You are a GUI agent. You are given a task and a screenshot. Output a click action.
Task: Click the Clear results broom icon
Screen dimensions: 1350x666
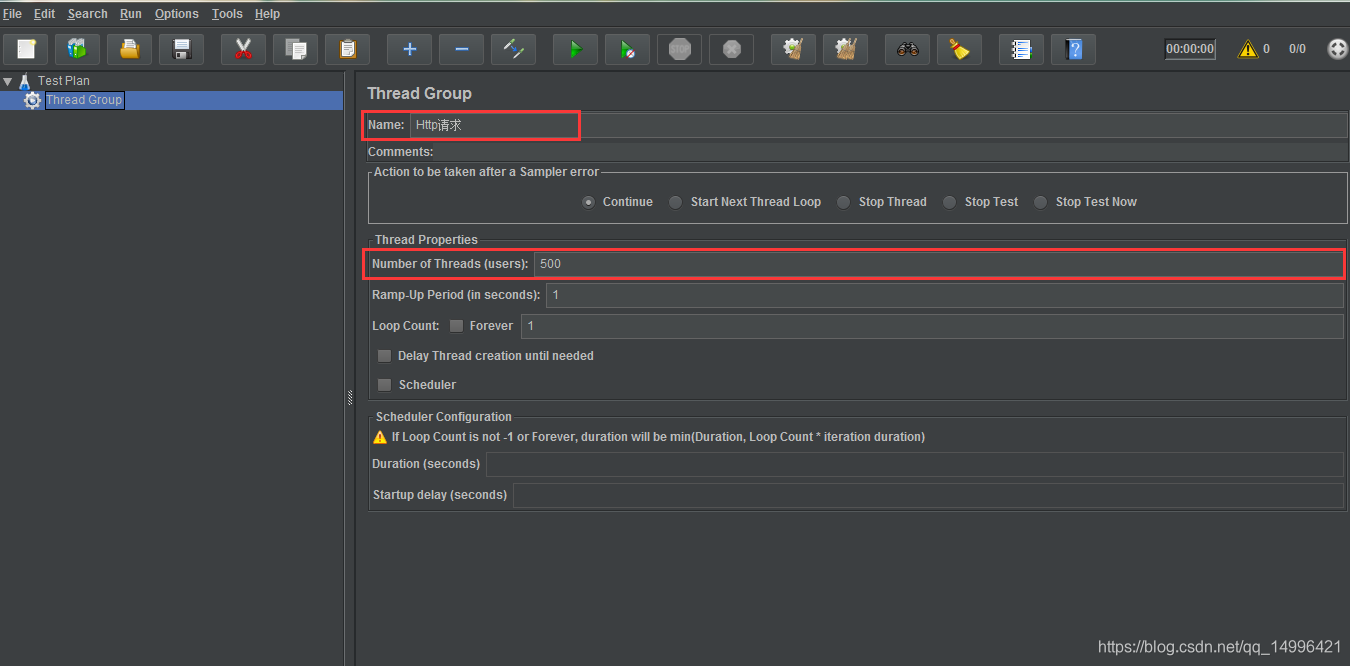pos(793,49)
